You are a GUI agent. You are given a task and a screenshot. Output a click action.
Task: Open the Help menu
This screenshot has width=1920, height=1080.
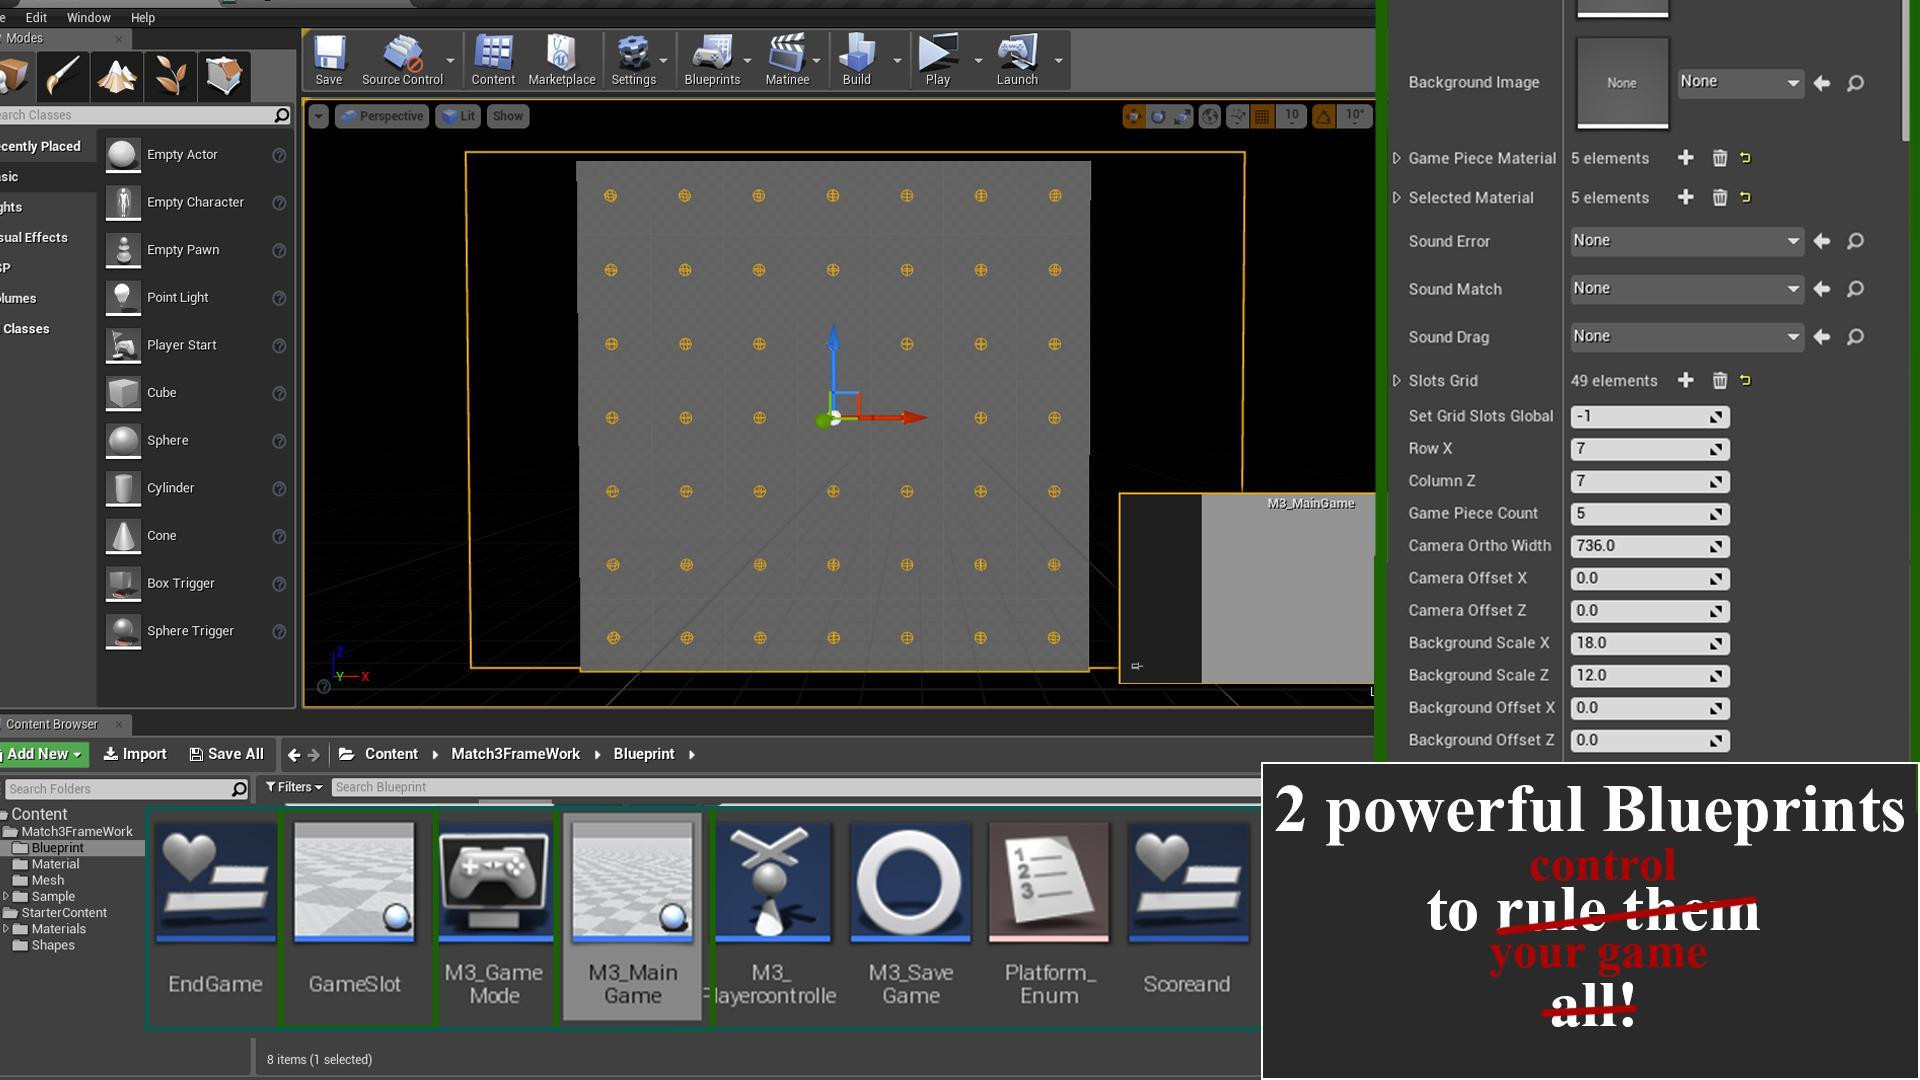[x=143, y=18]
